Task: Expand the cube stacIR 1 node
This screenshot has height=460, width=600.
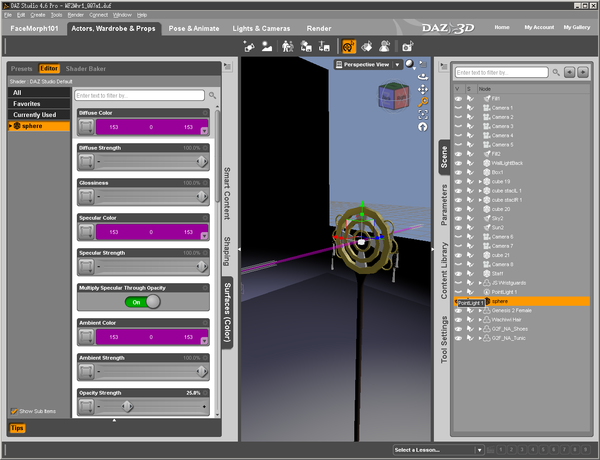Action: (480, 200)
